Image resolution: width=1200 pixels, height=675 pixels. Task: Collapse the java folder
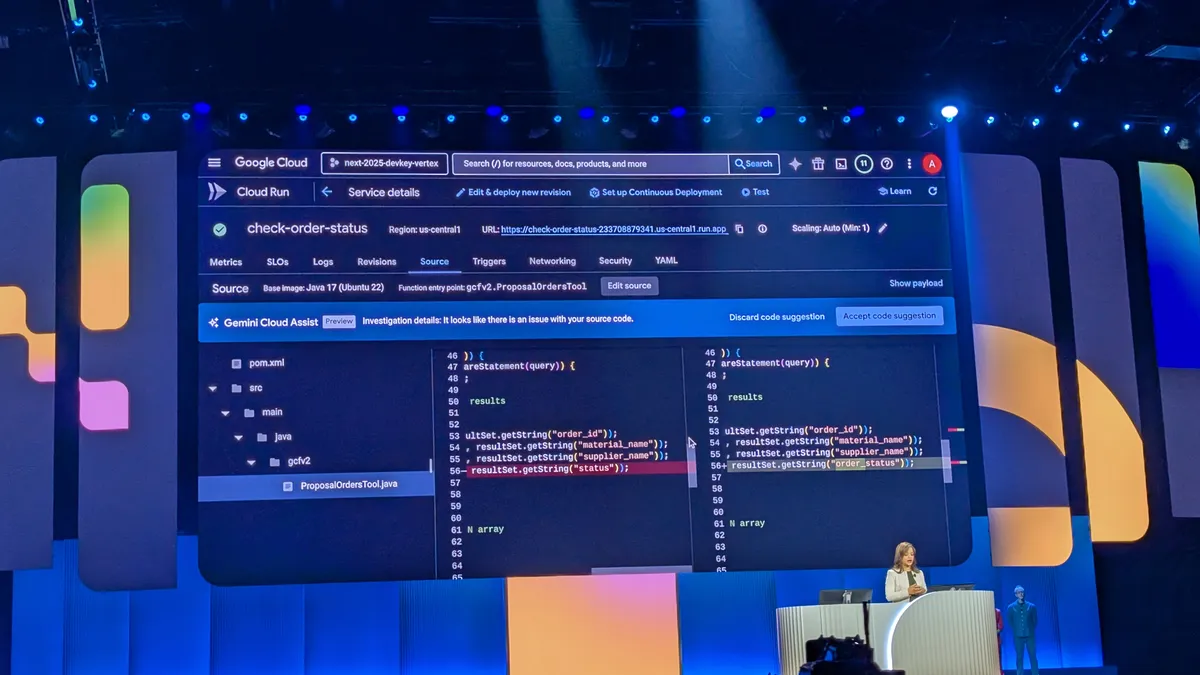coord(238,437)
